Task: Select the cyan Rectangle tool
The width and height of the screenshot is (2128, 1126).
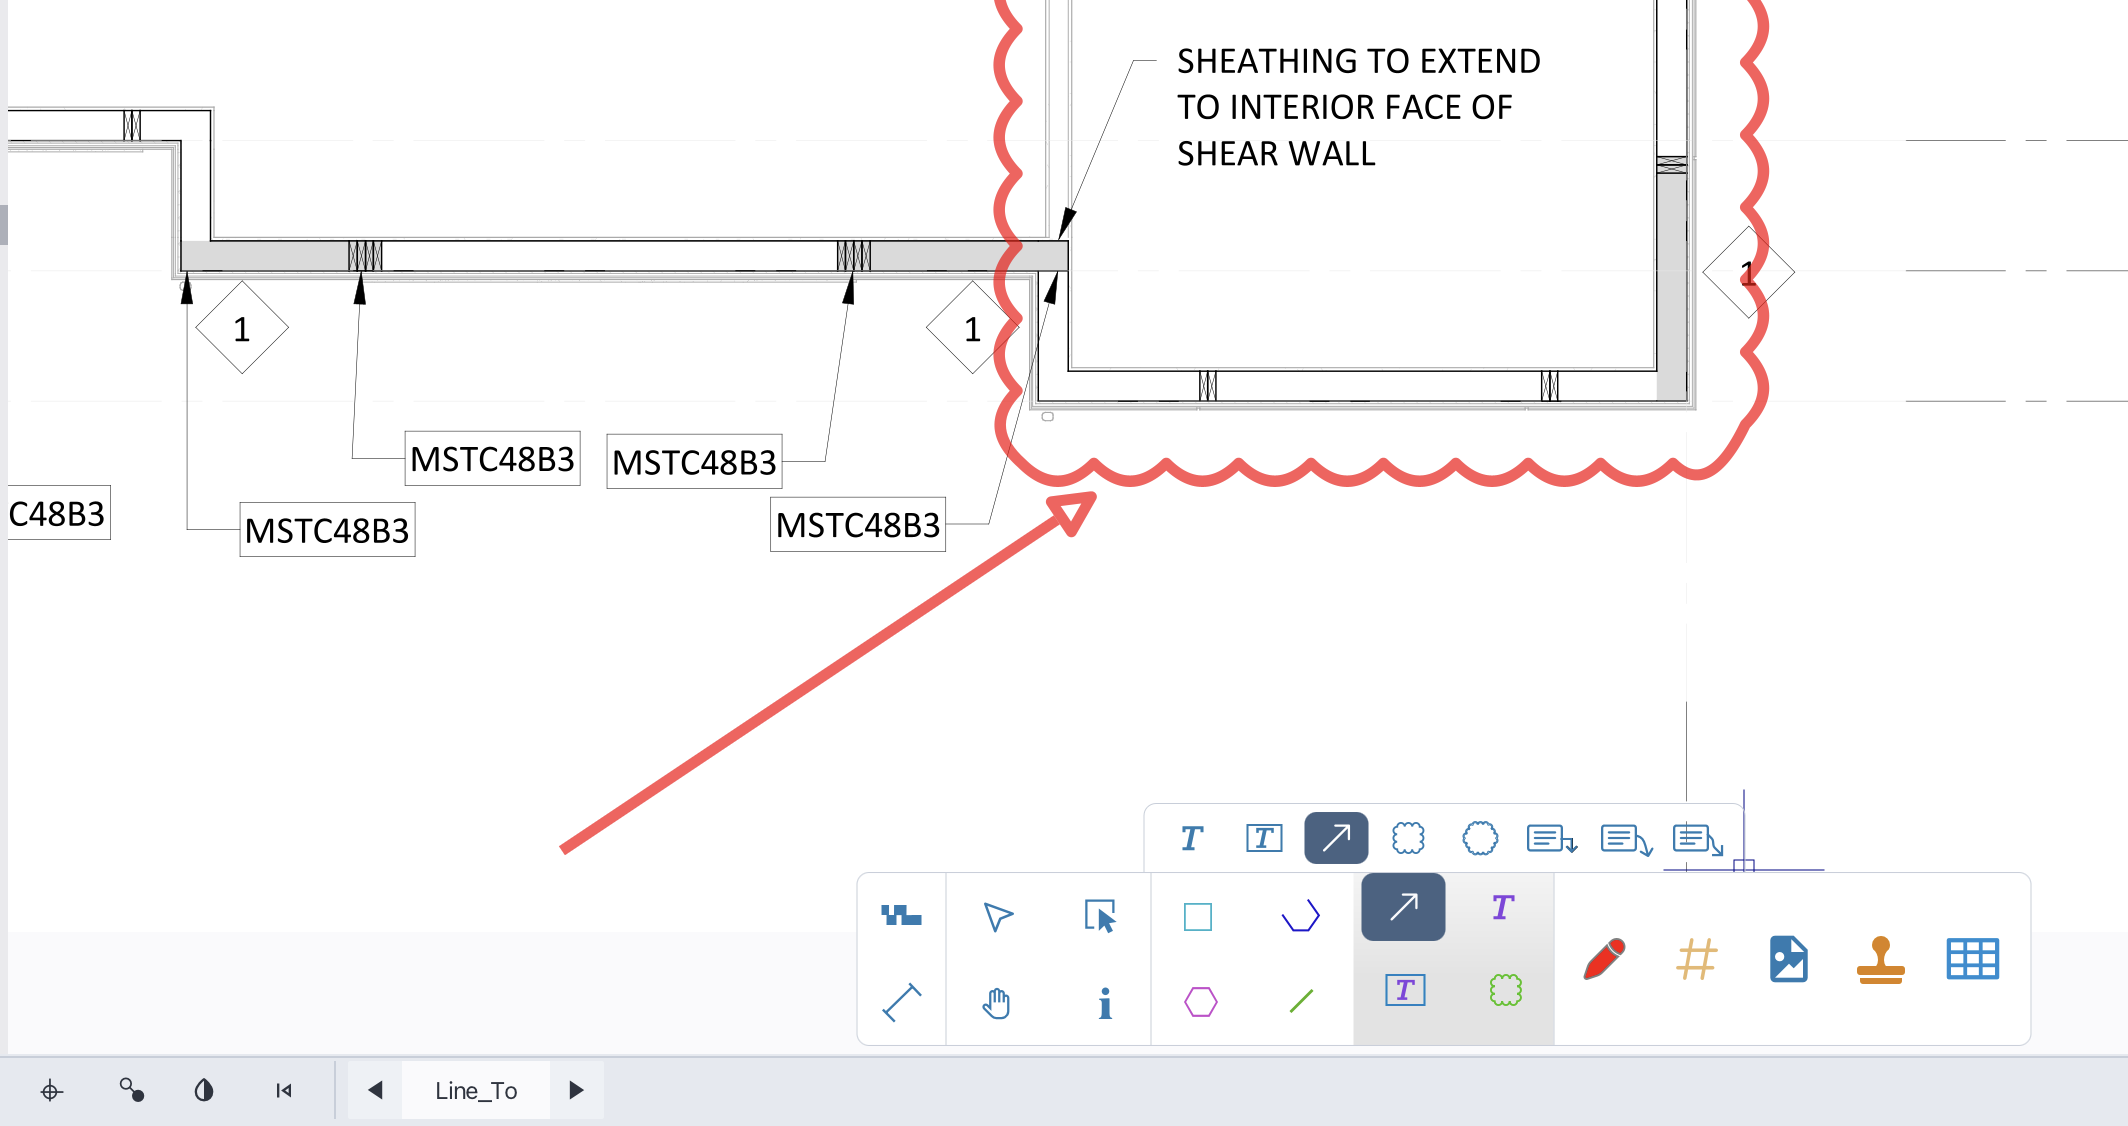Action: coord(1198,914)
